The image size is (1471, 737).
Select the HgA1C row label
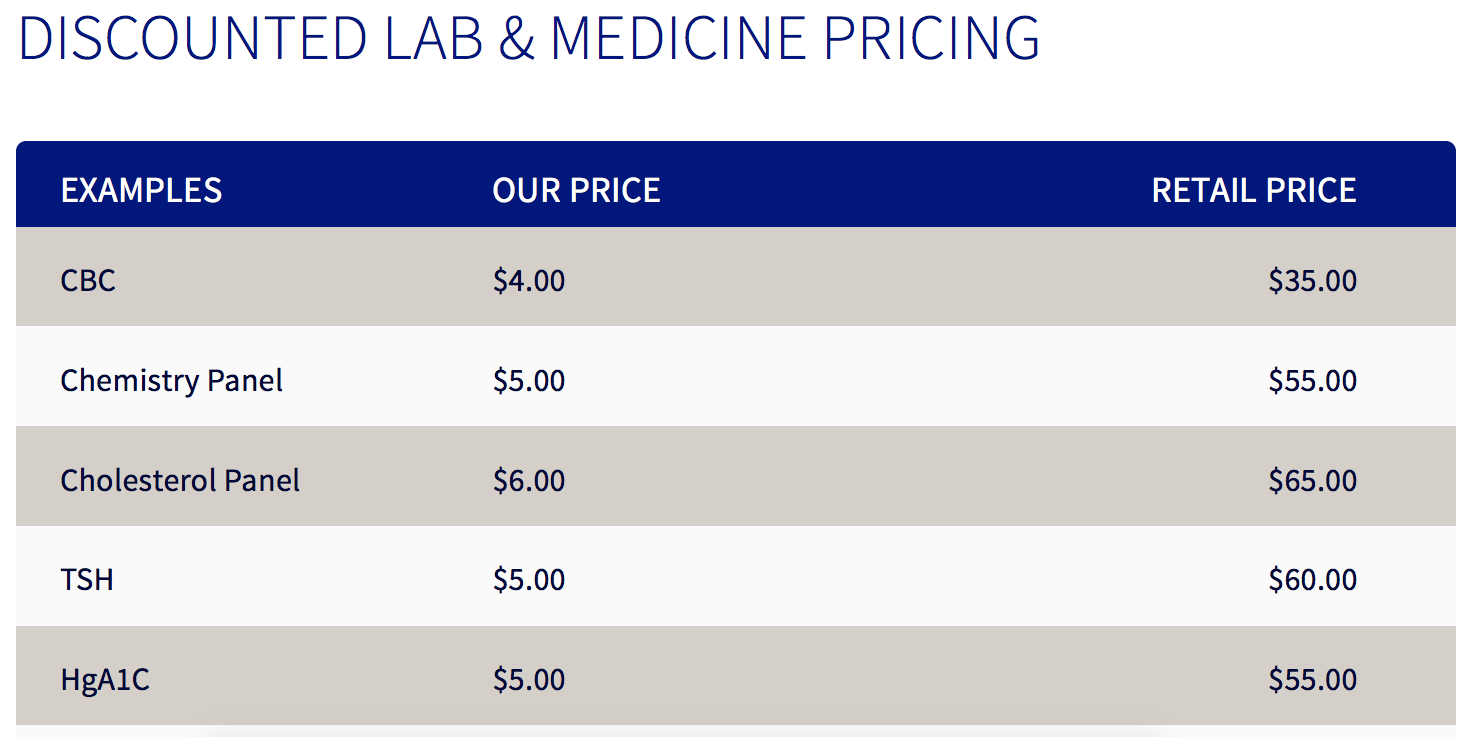point(105,681)
